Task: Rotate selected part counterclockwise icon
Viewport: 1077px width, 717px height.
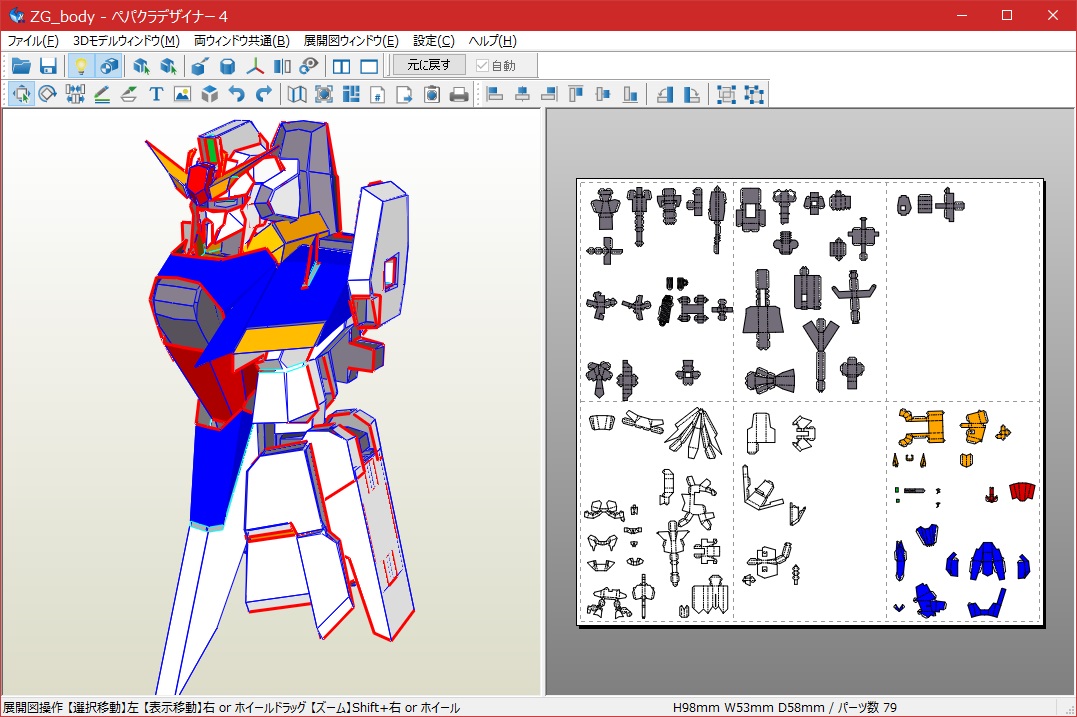Action: 665,94
